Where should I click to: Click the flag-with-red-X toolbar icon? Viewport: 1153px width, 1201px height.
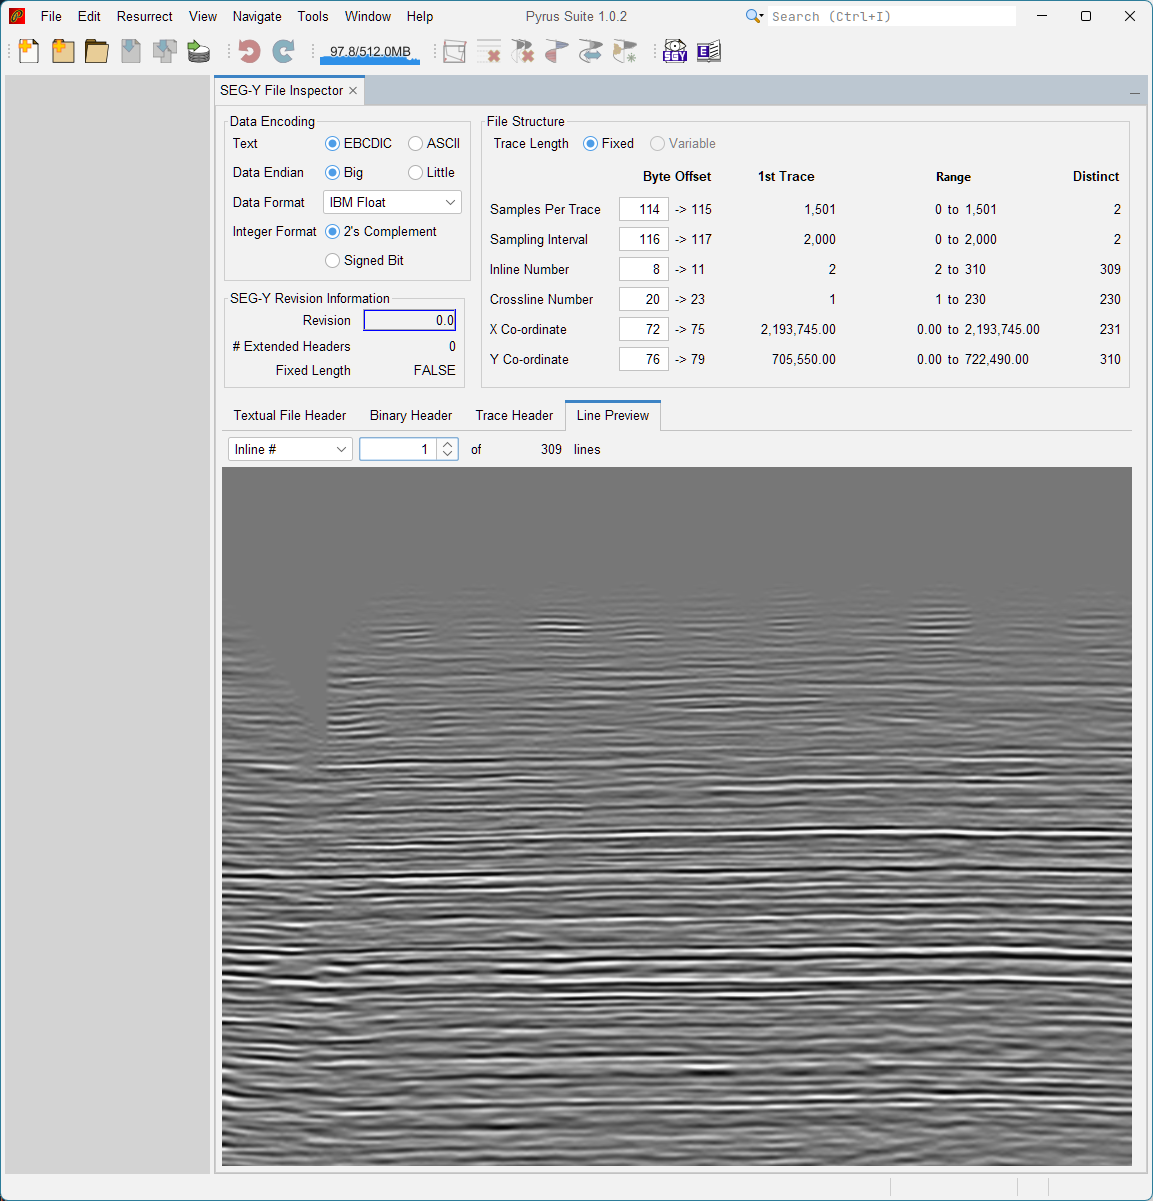(523, 51)
